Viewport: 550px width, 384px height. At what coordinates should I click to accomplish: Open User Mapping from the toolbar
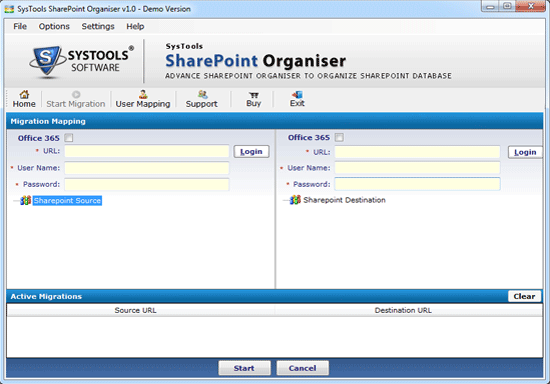(x=143, y=99)
